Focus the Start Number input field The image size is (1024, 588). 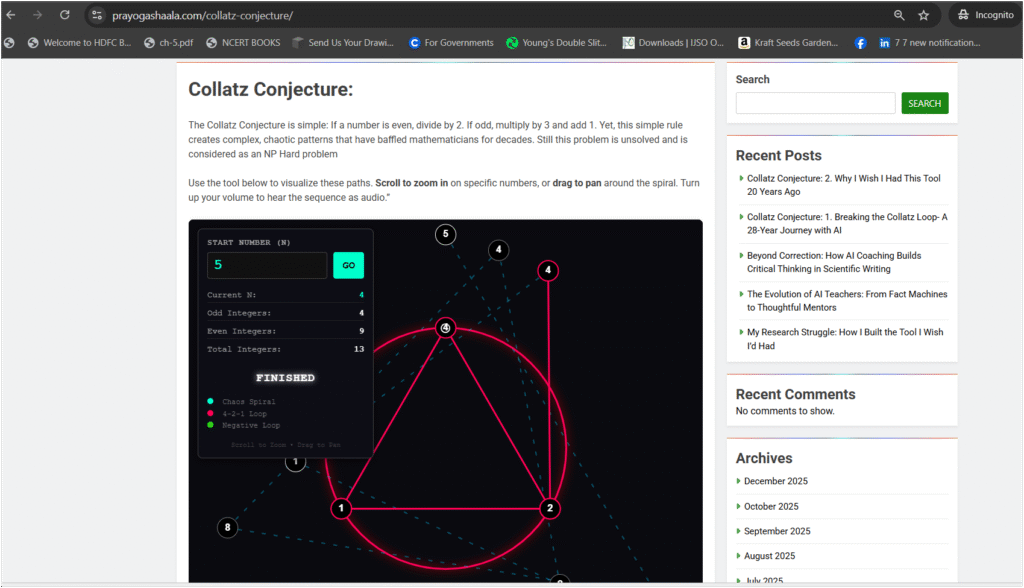tap(266, 266)
